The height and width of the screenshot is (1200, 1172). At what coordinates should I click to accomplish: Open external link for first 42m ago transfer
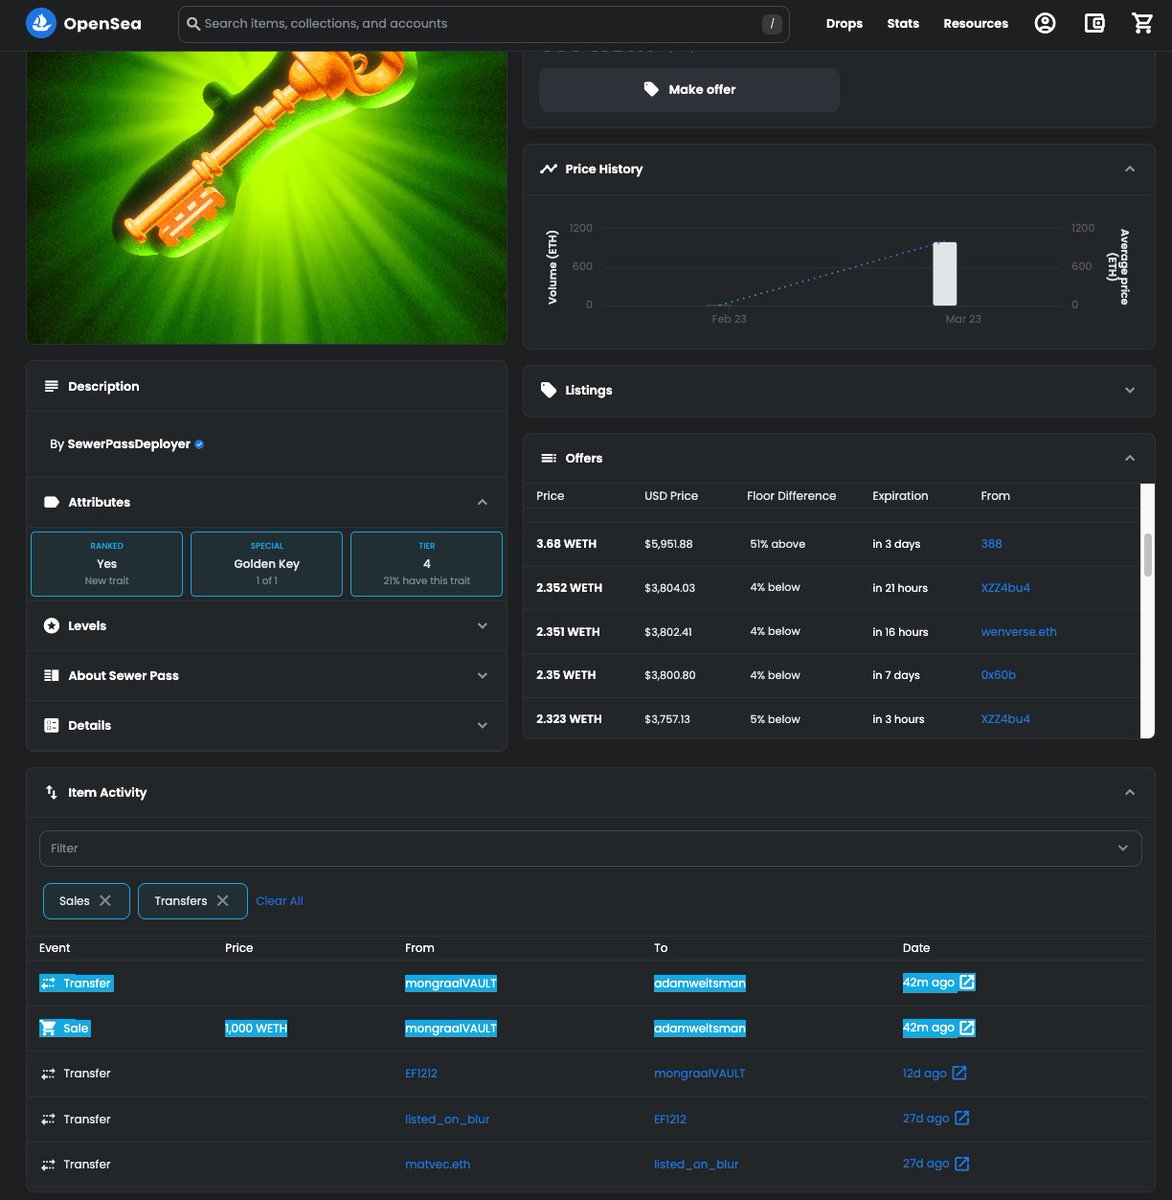[967, 983]
